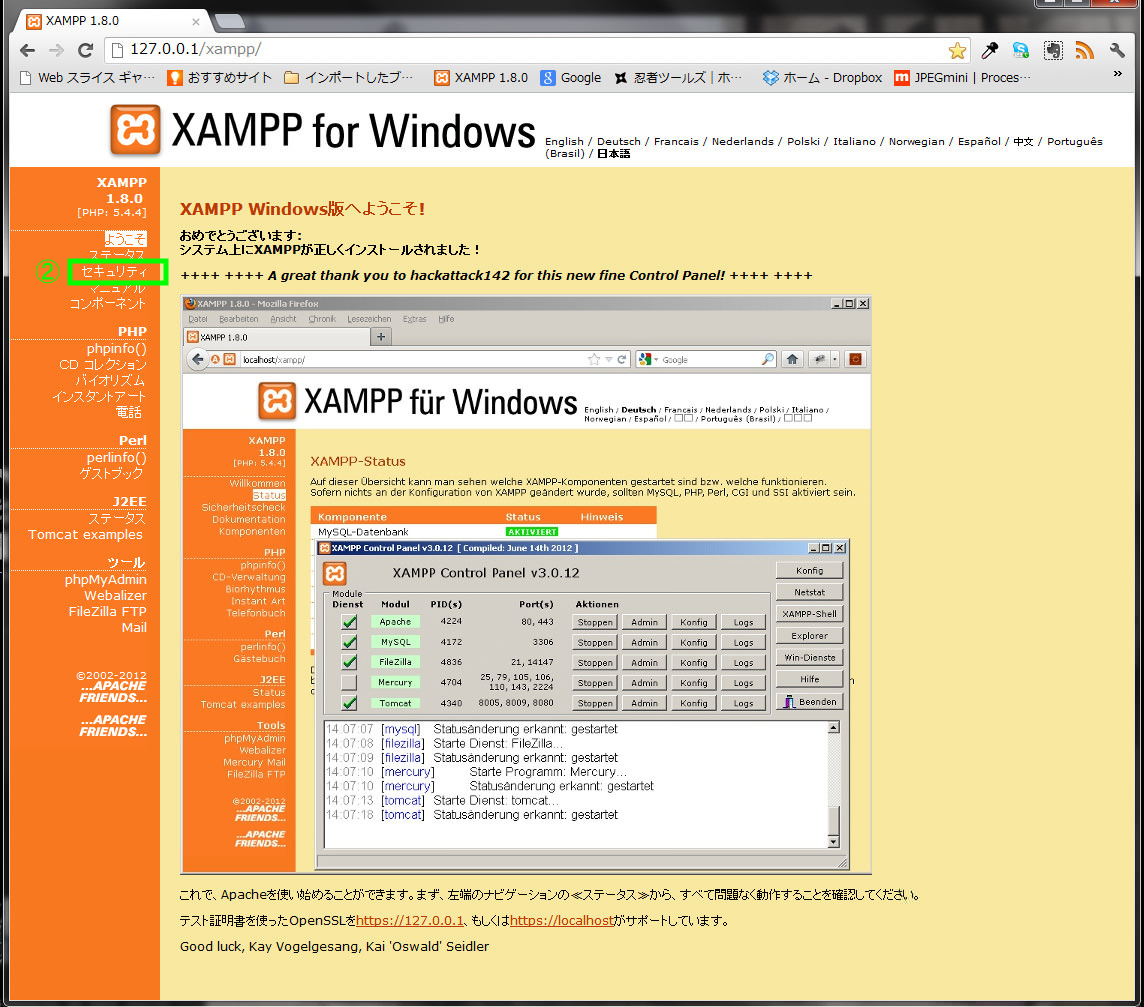The image size is (1144, 1007).
Task: Open Webalizer from the sidebar
Action: pos(115,595)
